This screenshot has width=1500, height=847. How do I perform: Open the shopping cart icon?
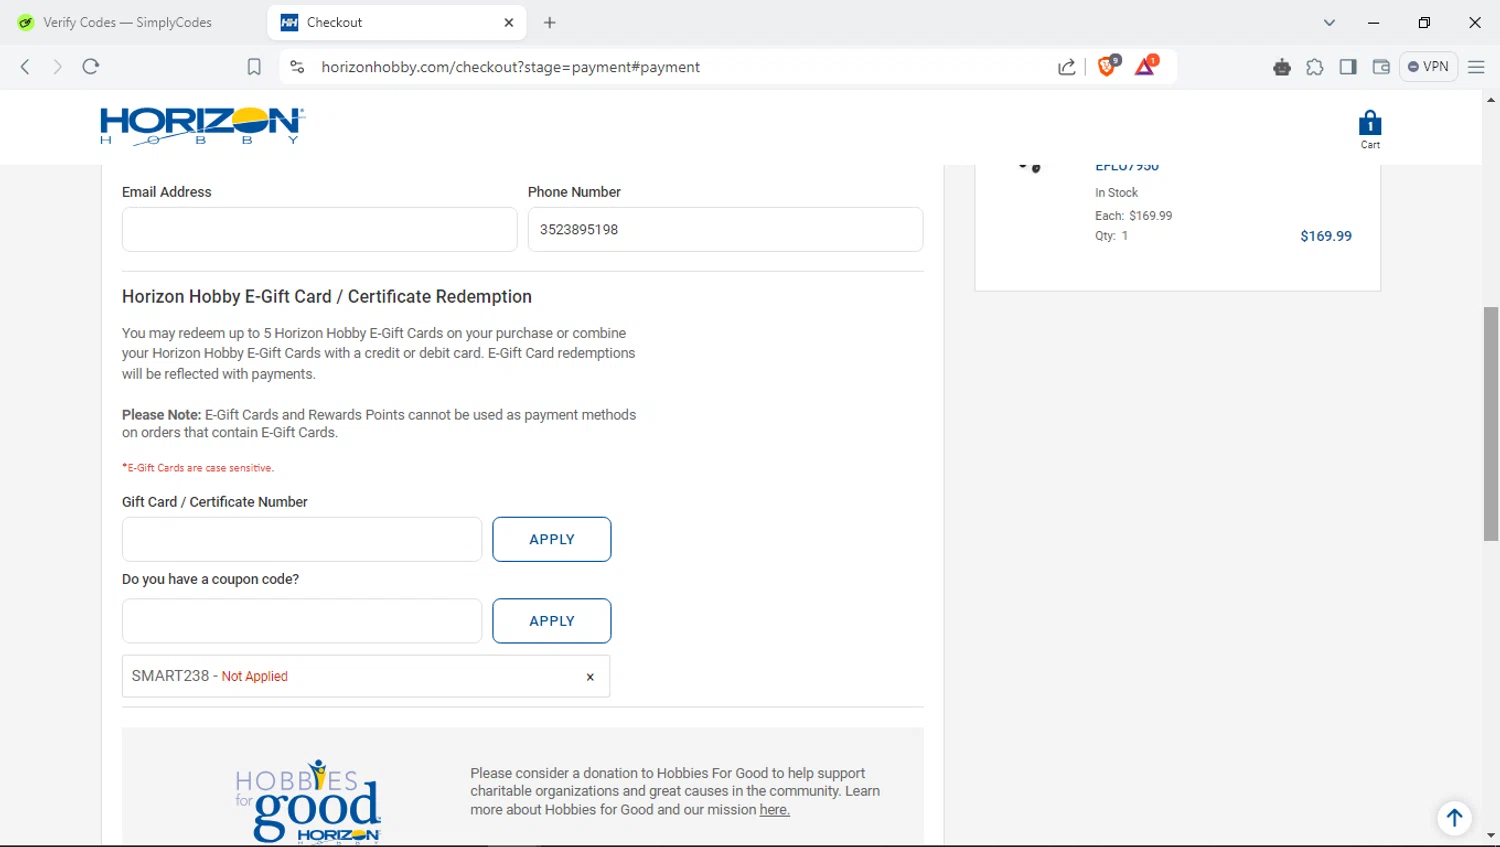tap(1370, 129)
